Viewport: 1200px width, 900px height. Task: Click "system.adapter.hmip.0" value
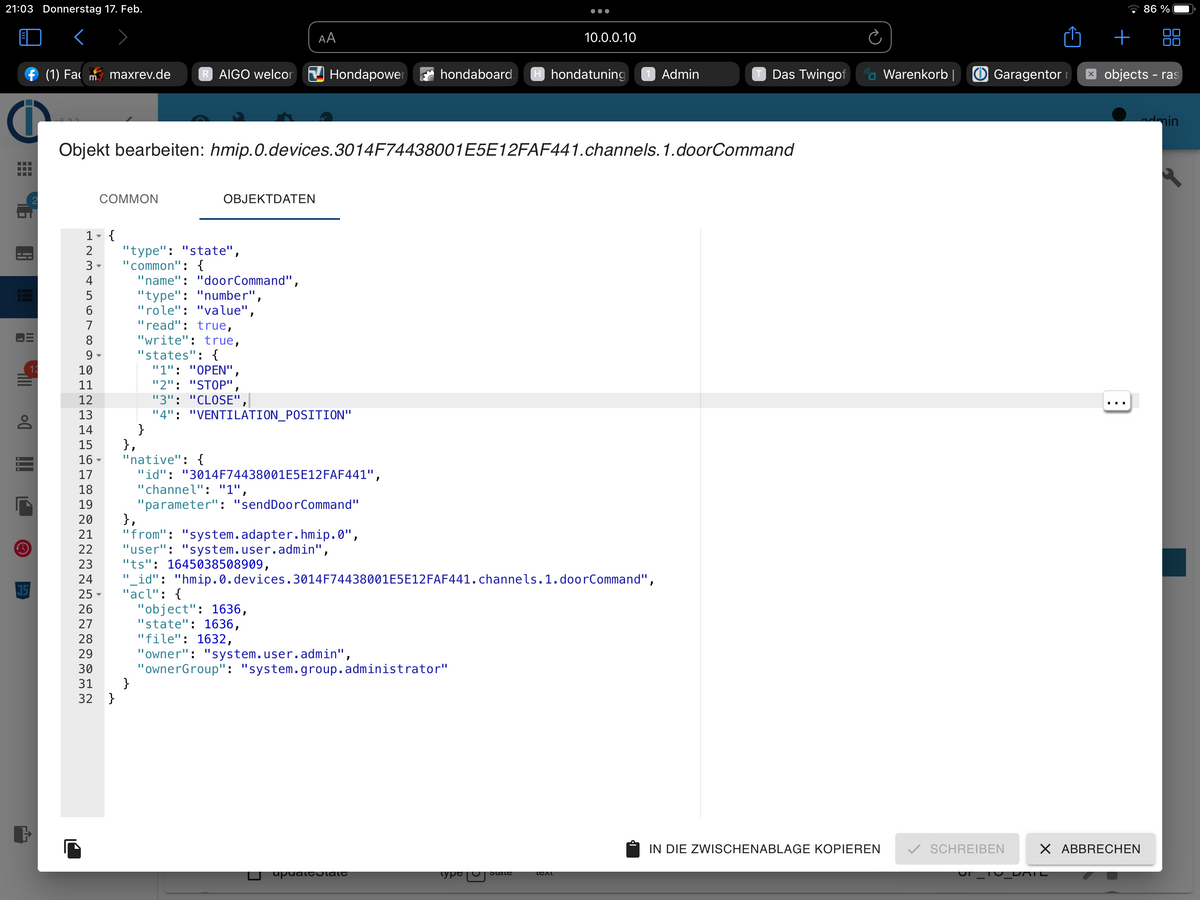[x=270, y=534]
